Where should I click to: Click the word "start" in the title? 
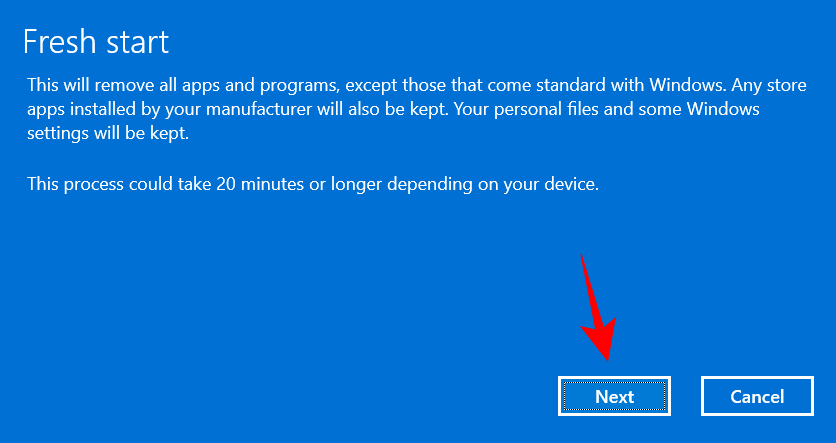click(138, 42)
